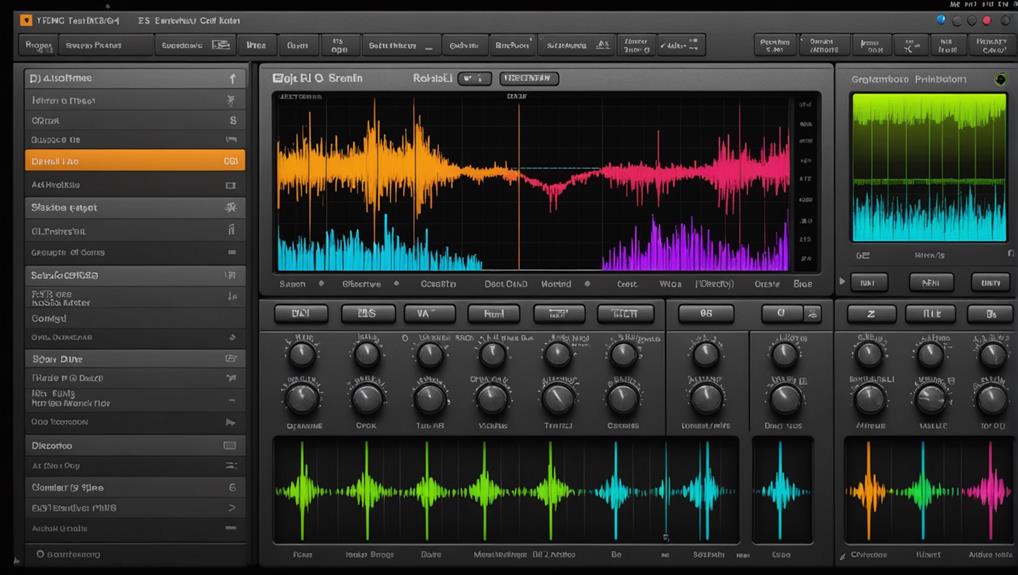Click the VA button above the knobs
Screen dimensions: 1018x575
(x=430, y=314)
